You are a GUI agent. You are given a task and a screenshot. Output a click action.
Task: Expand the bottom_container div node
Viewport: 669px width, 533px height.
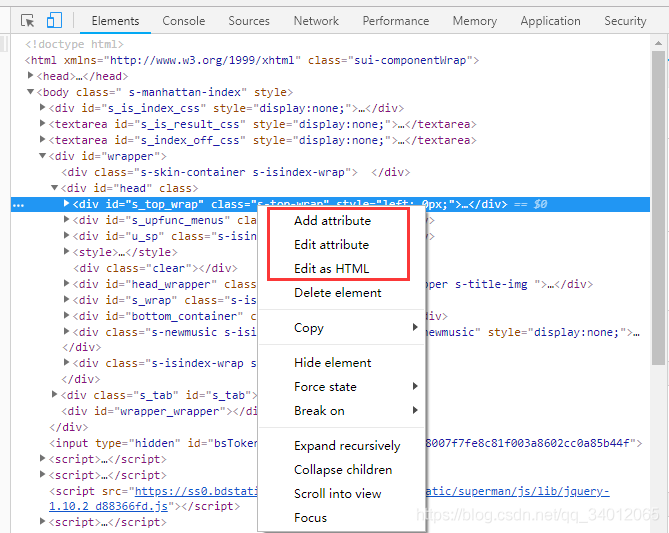coord(66,315)
